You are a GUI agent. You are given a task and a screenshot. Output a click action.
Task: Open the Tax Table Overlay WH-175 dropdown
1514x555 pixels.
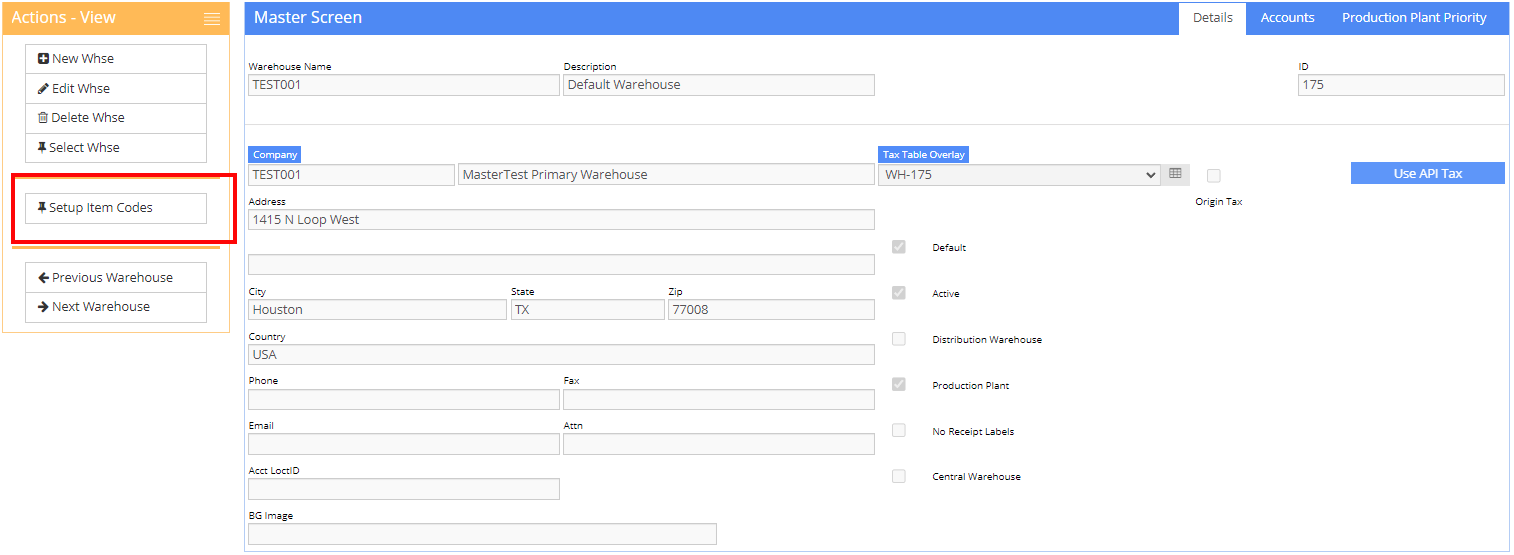(1019, 175)
